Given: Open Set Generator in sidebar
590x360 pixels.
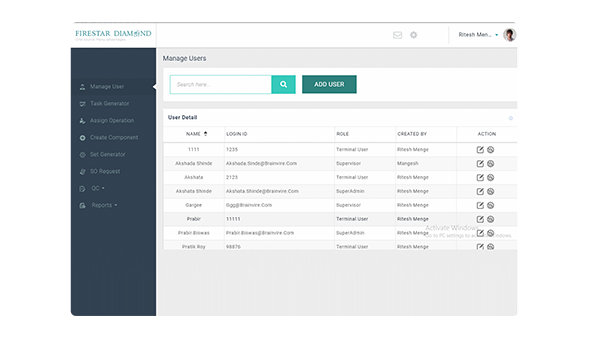Looking at the screenshot, I should (108, 154).
